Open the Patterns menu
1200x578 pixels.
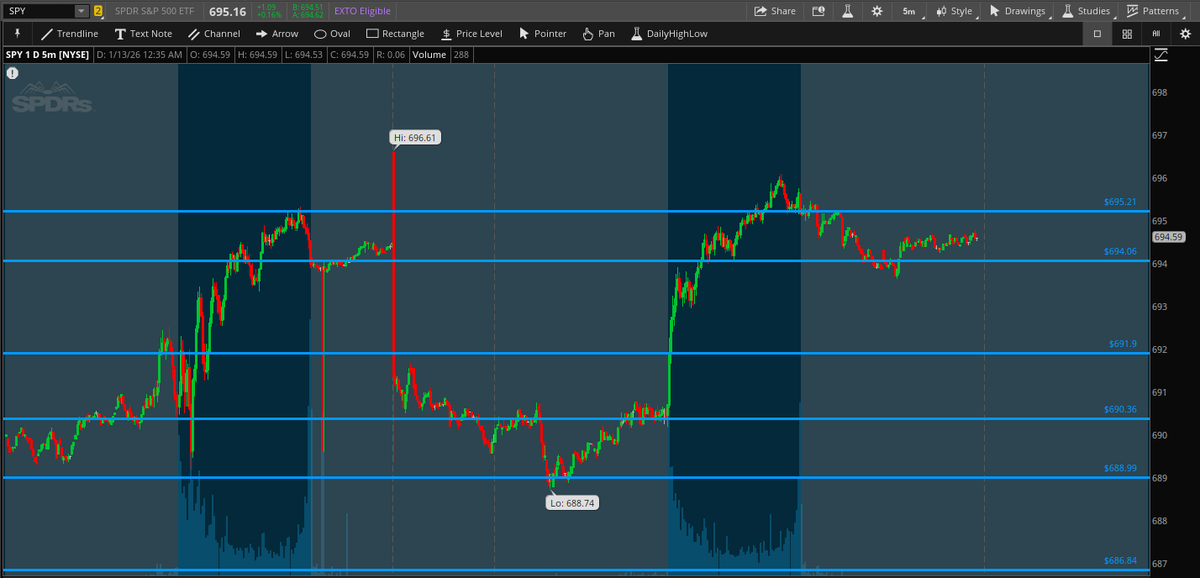tap(1158, 10)
